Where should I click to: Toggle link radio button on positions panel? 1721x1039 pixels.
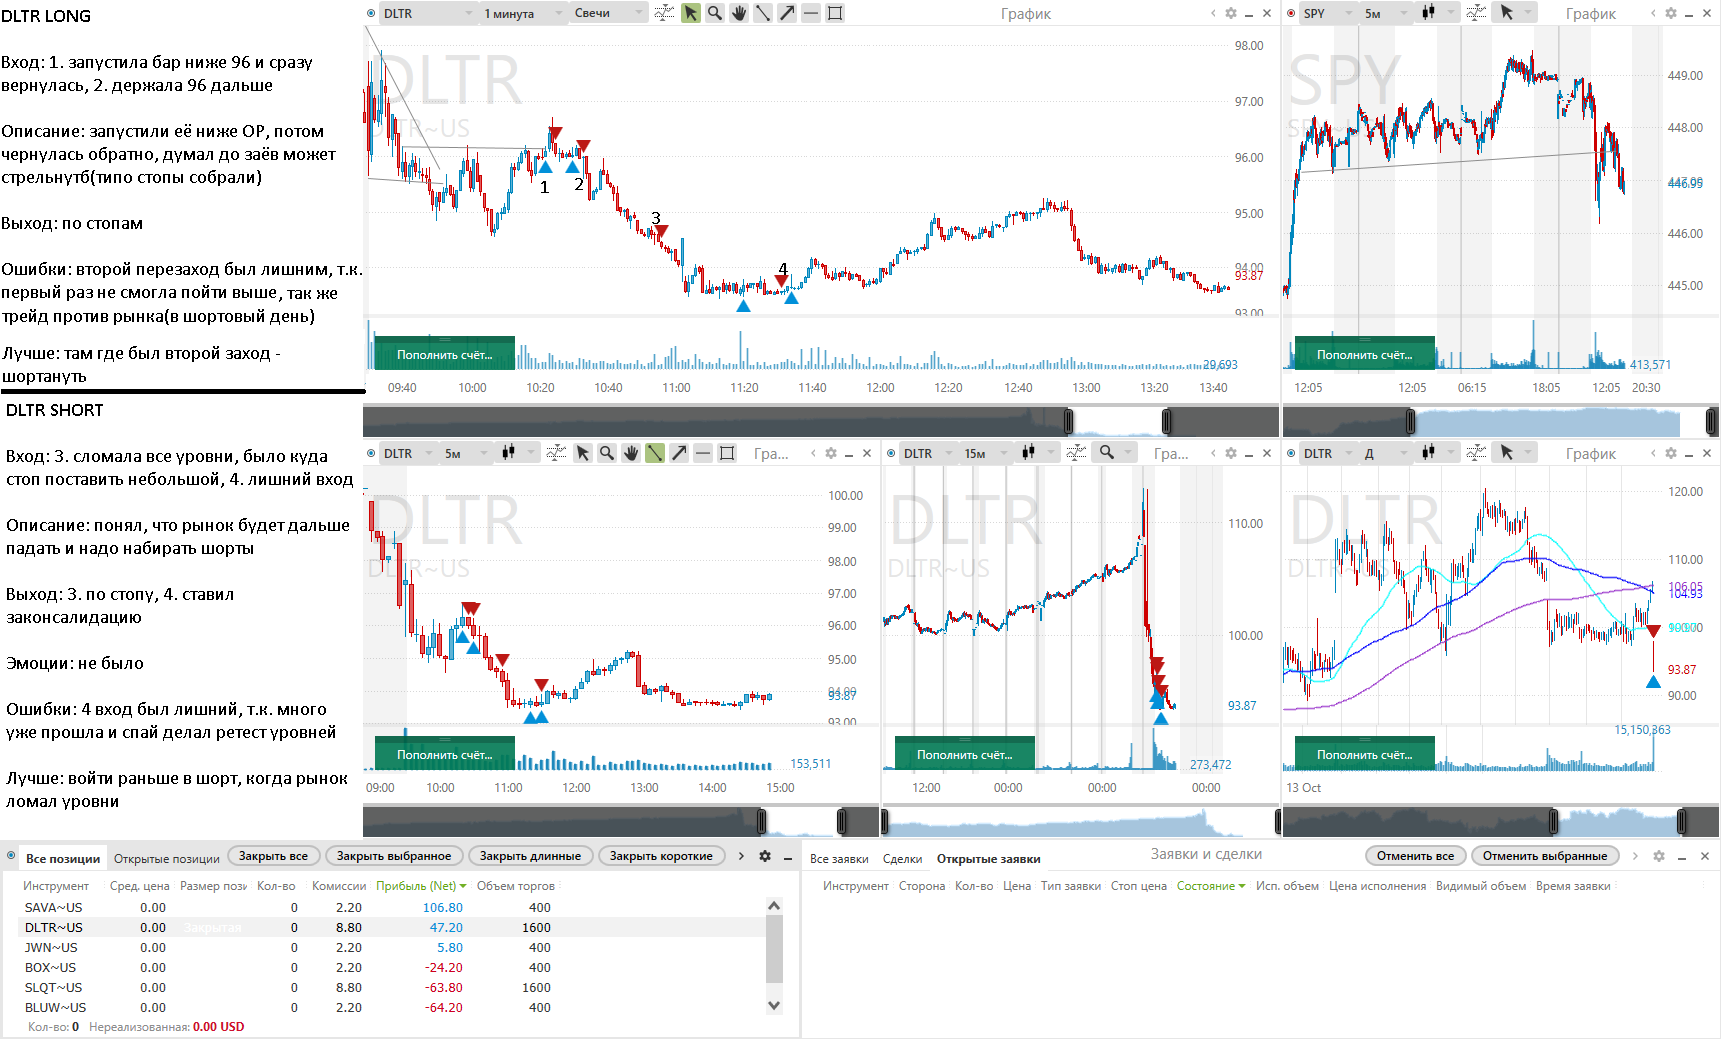[x=11, y=856]
